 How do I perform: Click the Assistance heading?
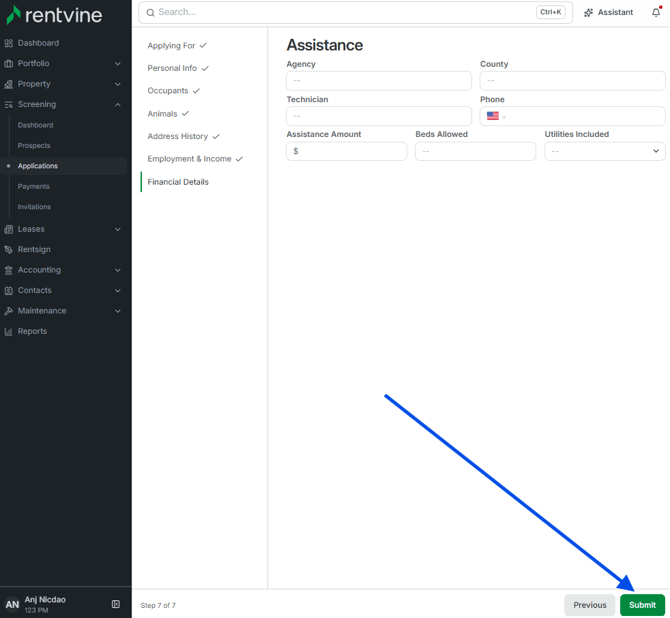click(x=324, y=45)
